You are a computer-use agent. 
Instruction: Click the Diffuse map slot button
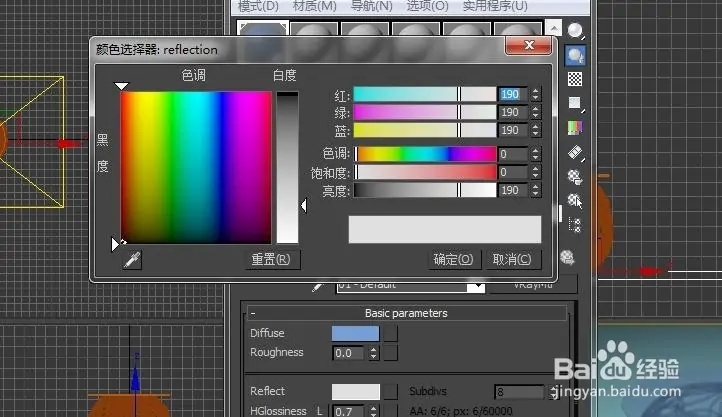tap(390, 333)
